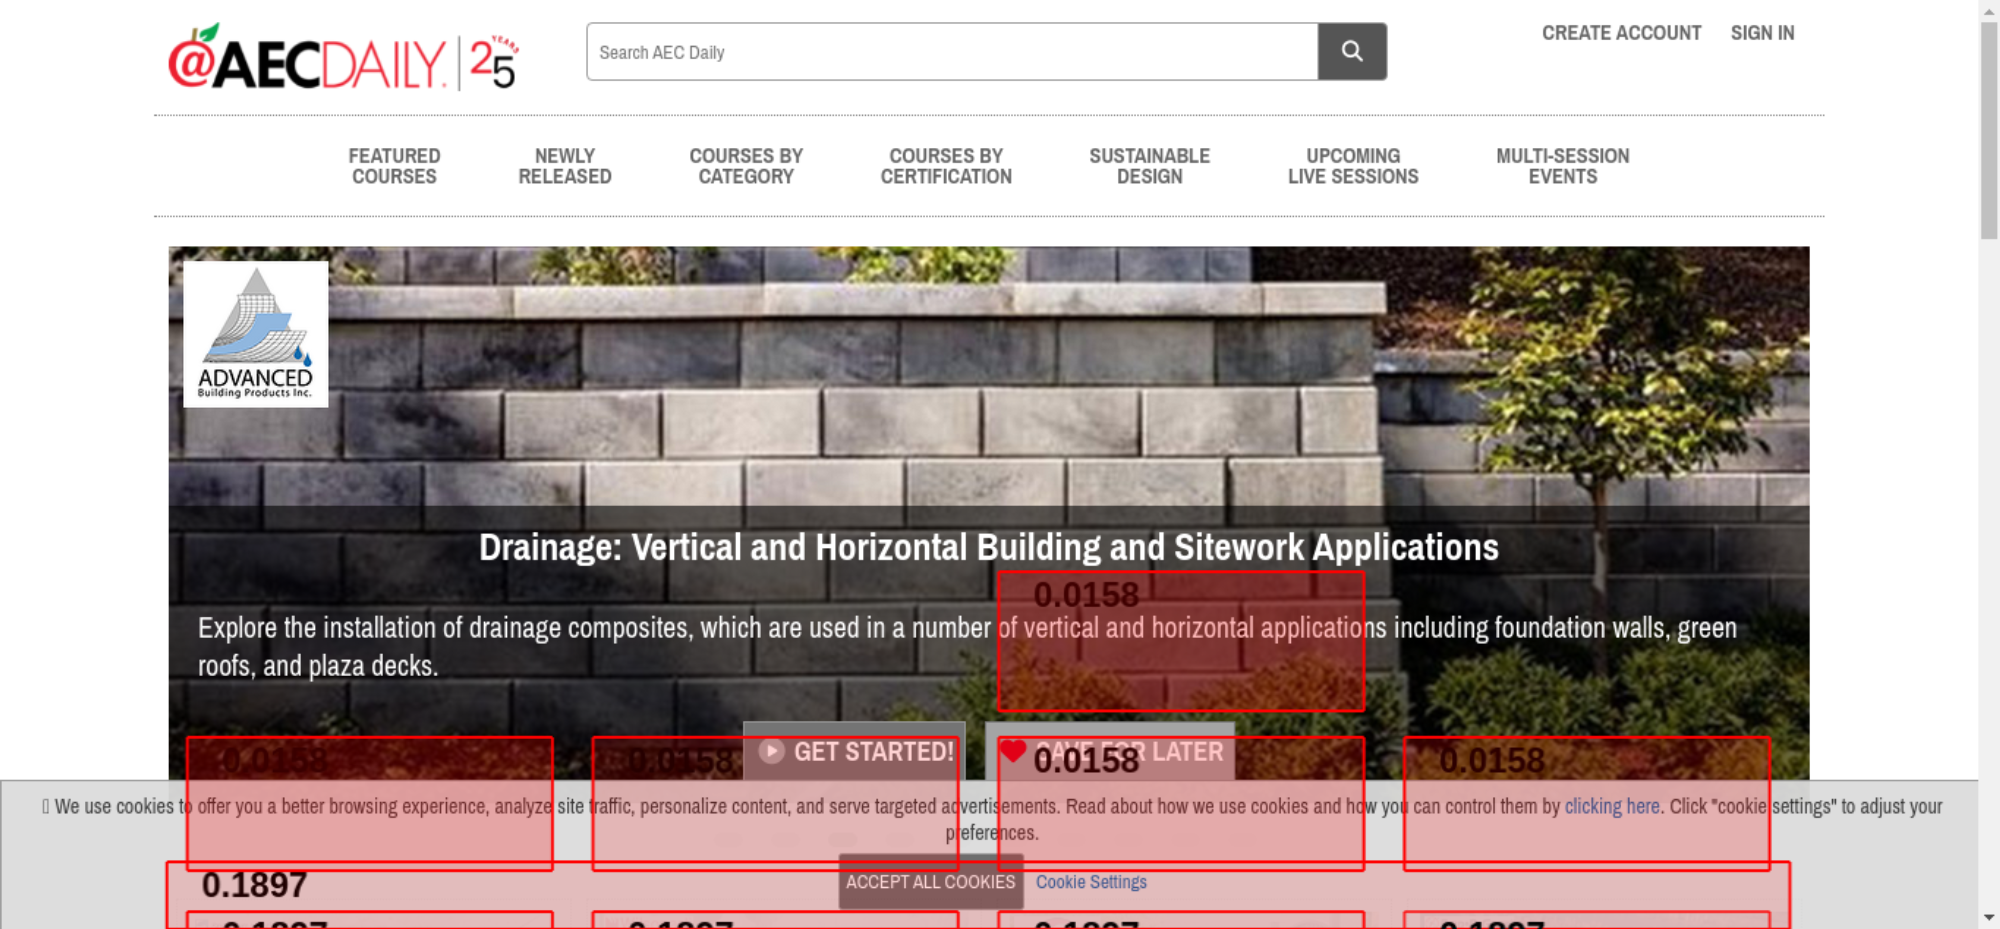Image resolution: width=2000 pixels, height=929 pixels.
Task: Click the search magnifier icon button
Action: pyautogui.click(x=1351, y=51)
